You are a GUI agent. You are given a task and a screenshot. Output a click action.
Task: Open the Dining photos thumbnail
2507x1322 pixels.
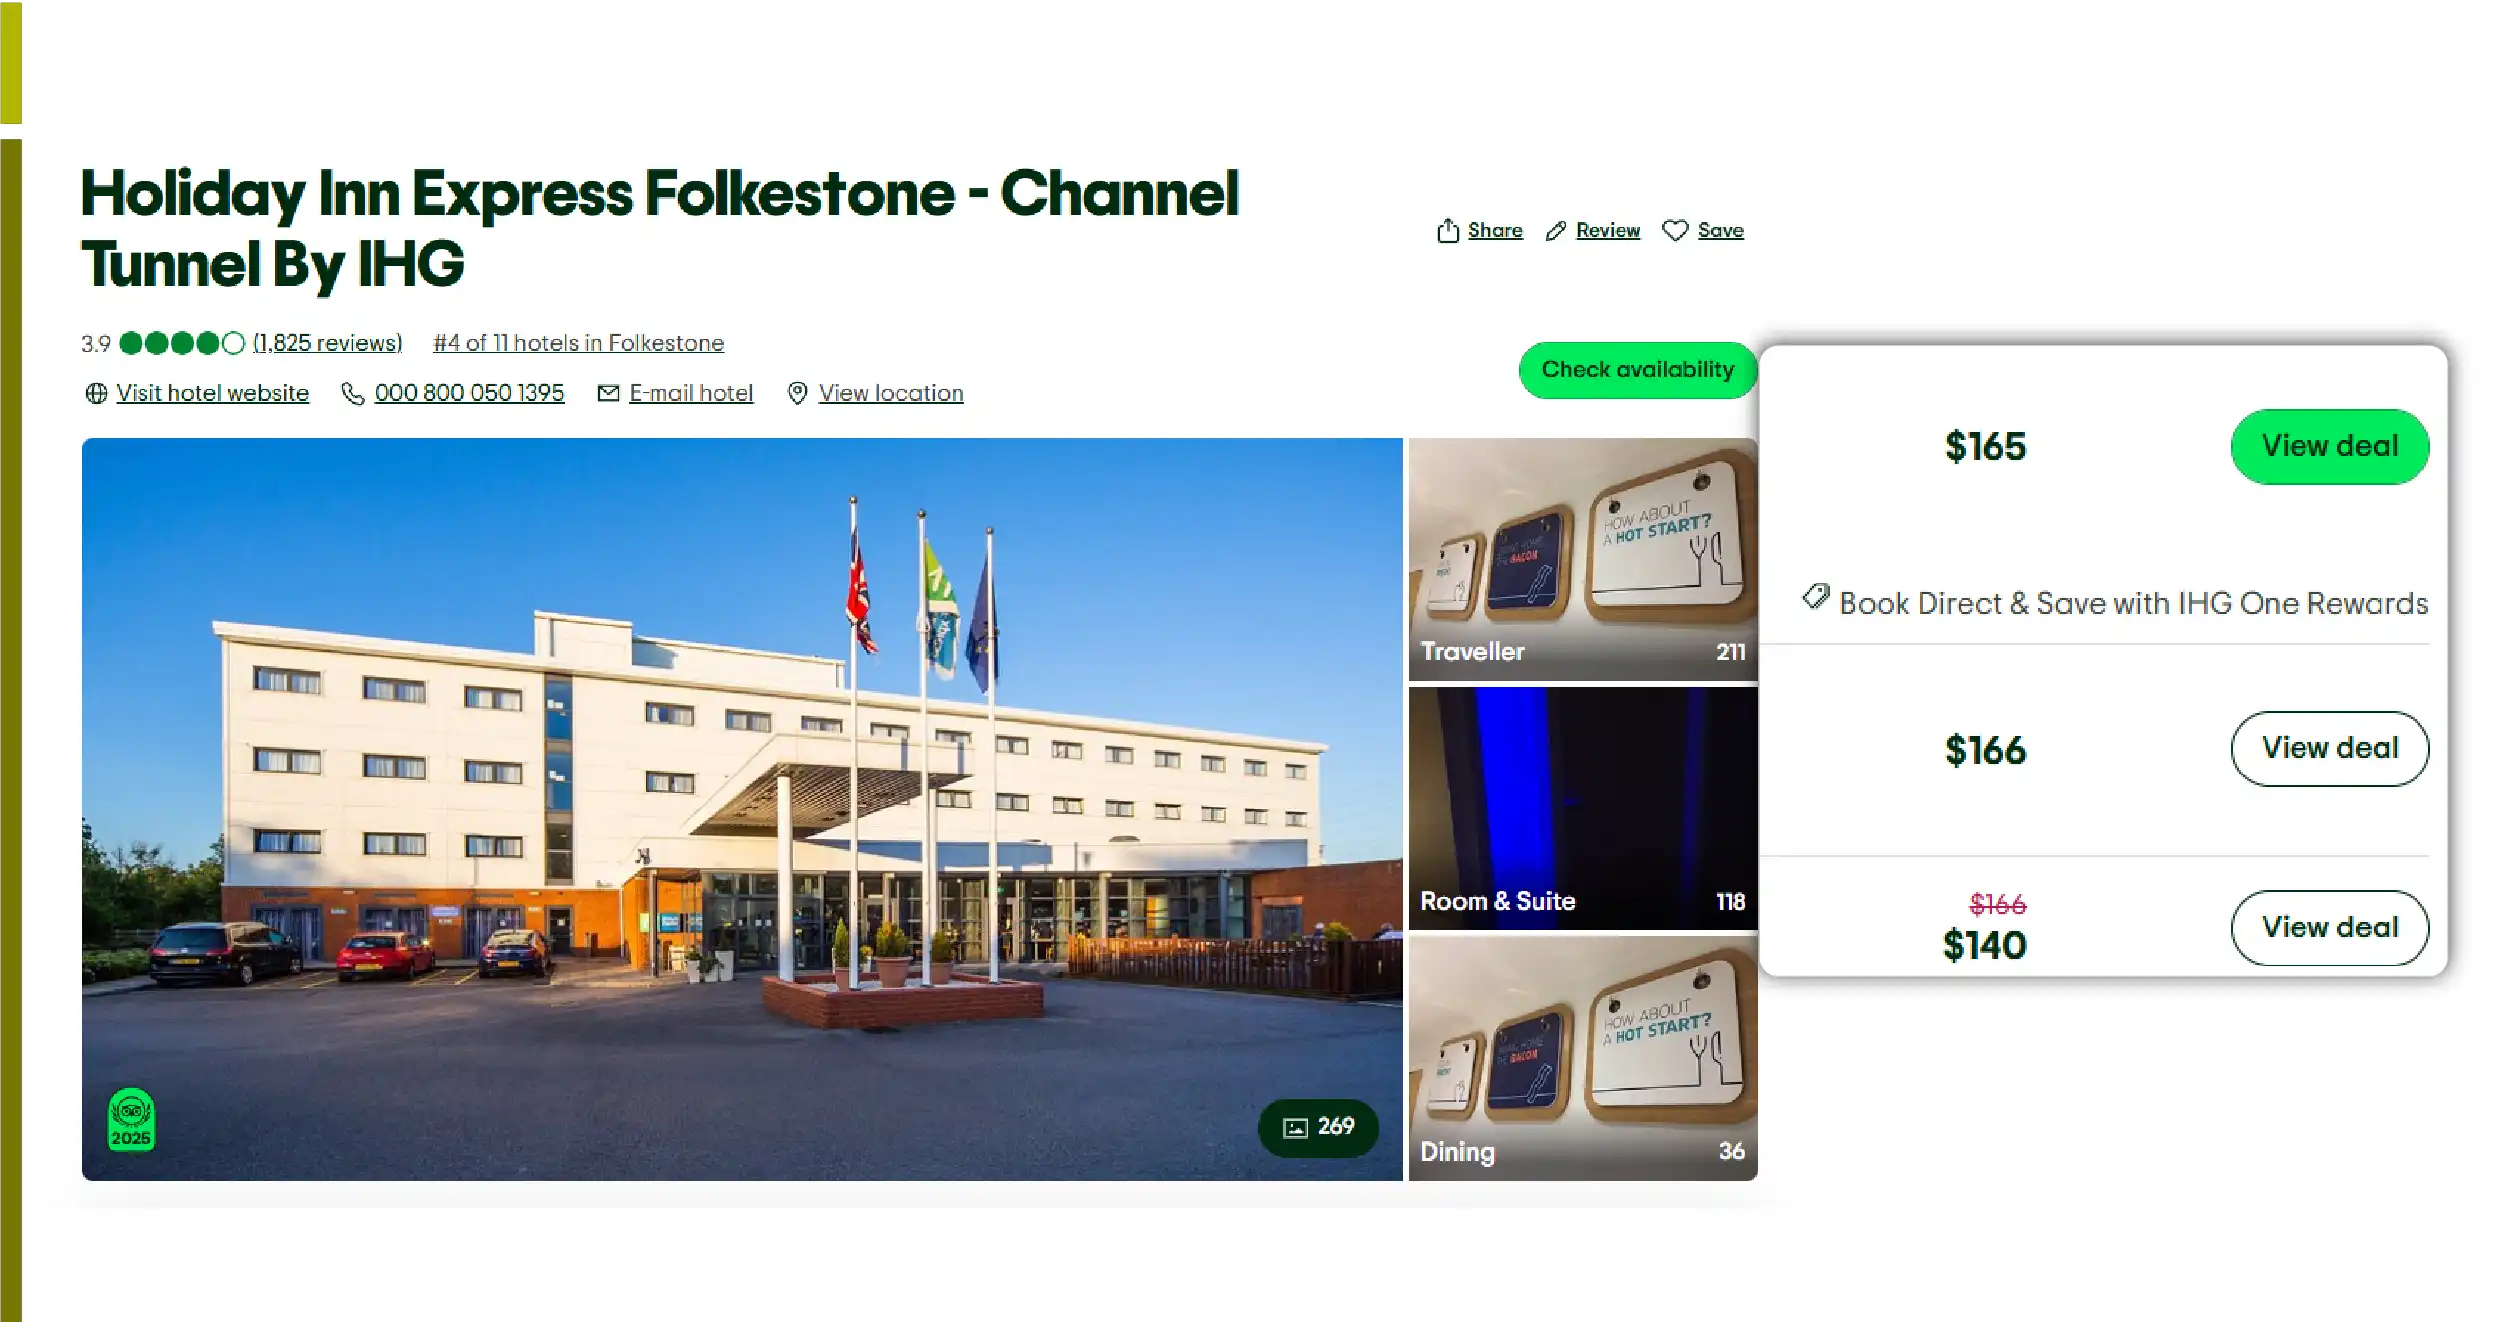click(1582, 1058)
